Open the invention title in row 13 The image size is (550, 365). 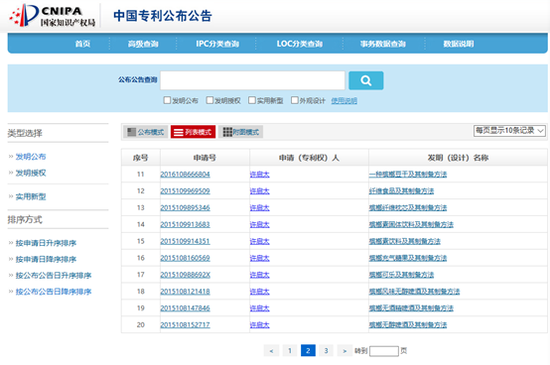[408, 208]
